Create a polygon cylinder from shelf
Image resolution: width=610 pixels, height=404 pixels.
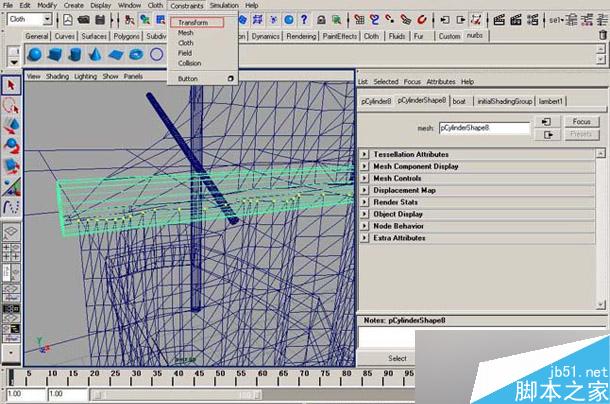[75, 54]
